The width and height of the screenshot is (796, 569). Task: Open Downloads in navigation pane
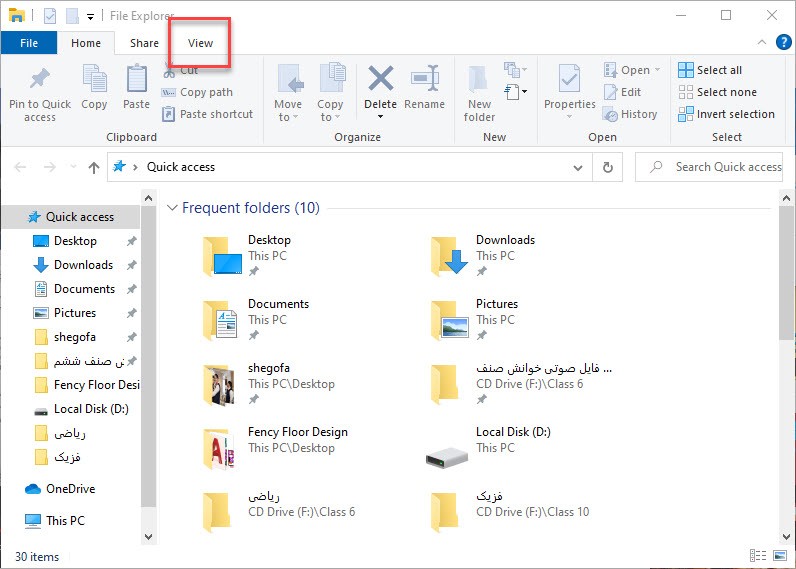pyautogui.click(x=83, y=265)
